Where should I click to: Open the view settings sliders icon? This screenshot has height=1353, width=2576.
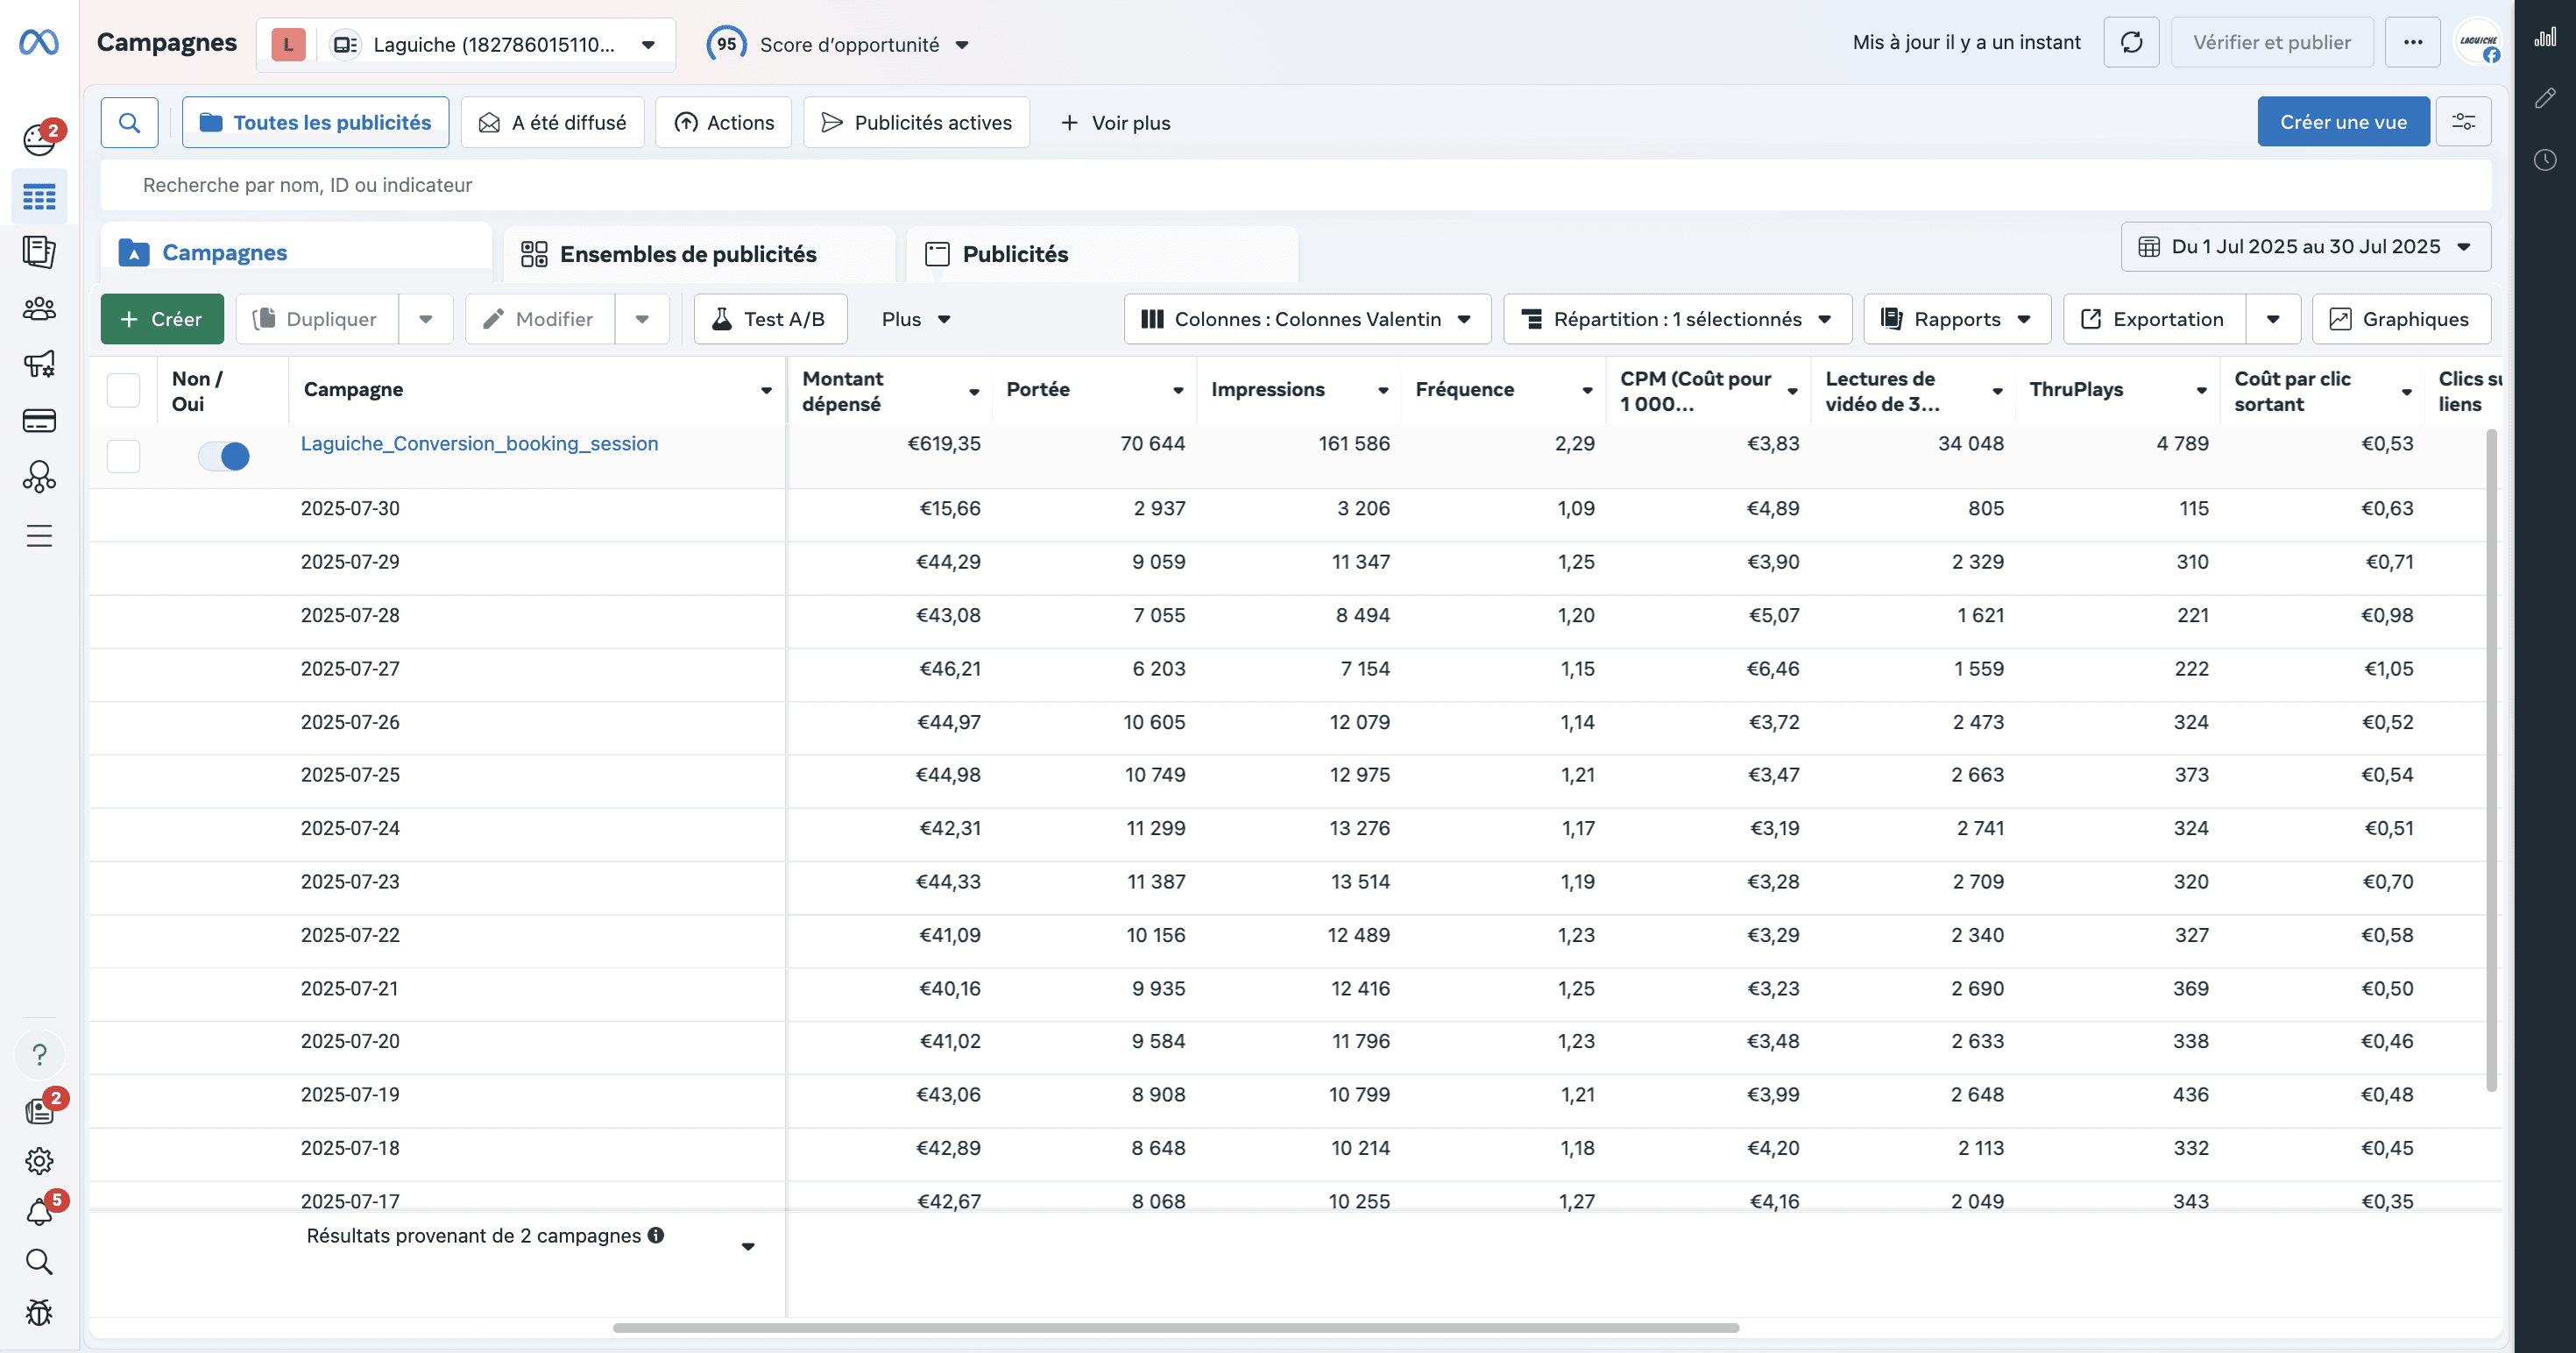pos(2463,122)
